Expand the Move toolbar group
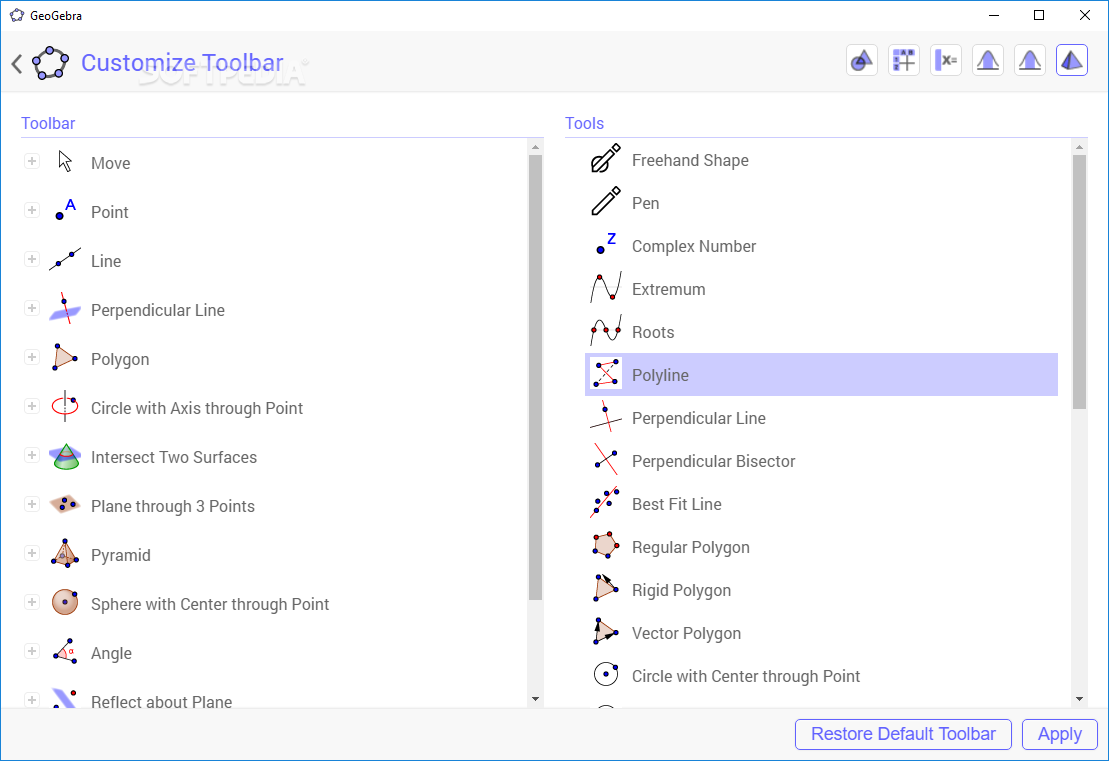Screen dimensions: 1109x761 pos(32,161)
